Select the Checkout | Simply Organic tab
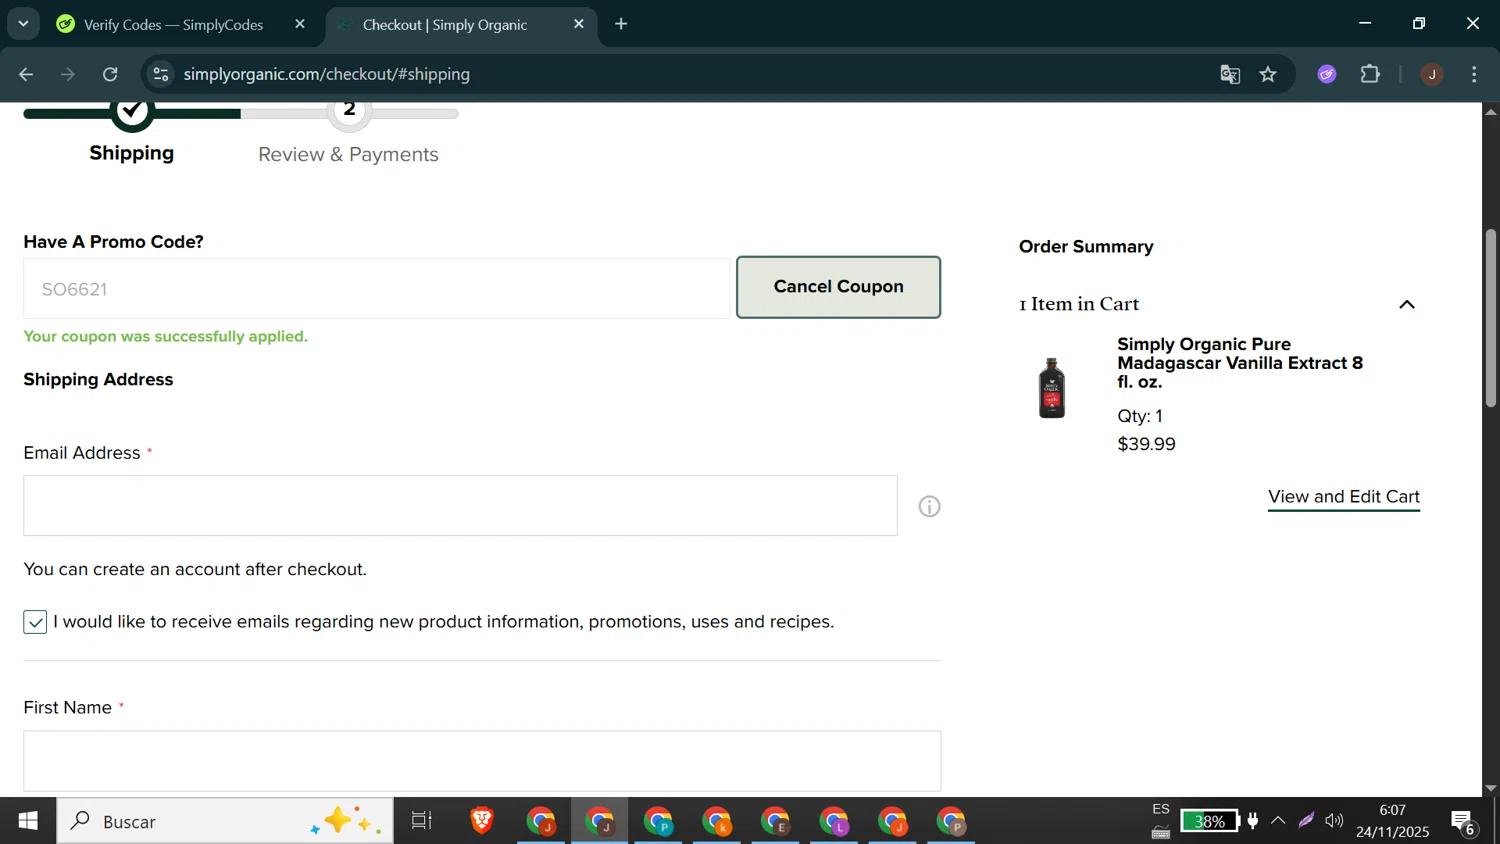1500x844 pixels. [444, 25]
